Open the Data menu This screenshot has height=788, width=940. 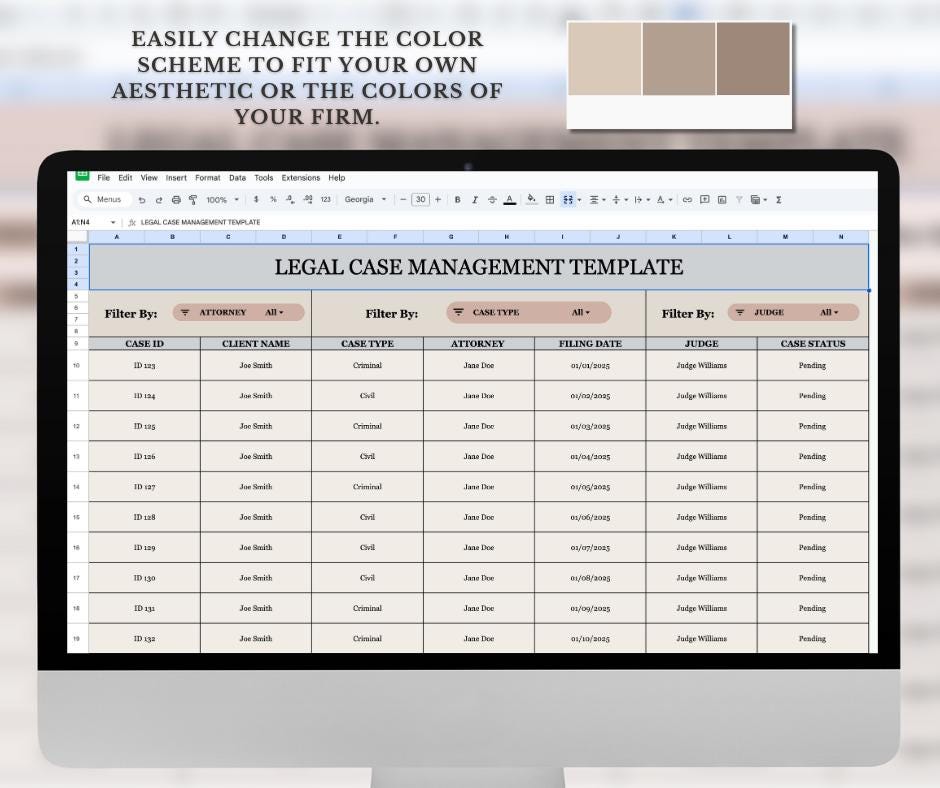[x=237, y=177]
